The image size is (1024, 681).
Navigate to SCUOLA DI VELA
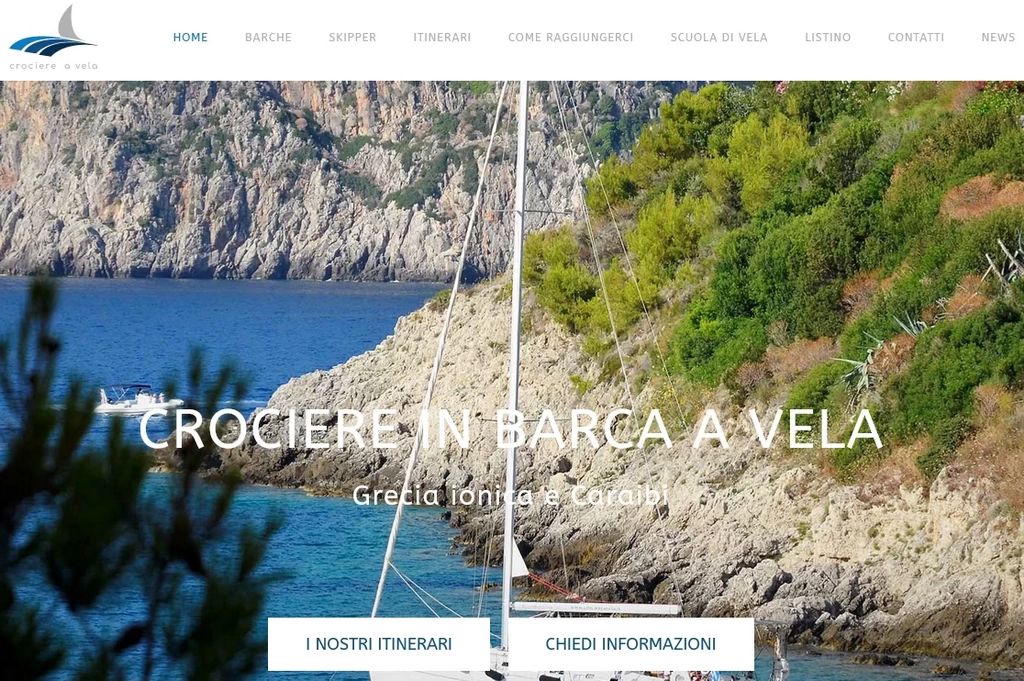tap(718, 37)
